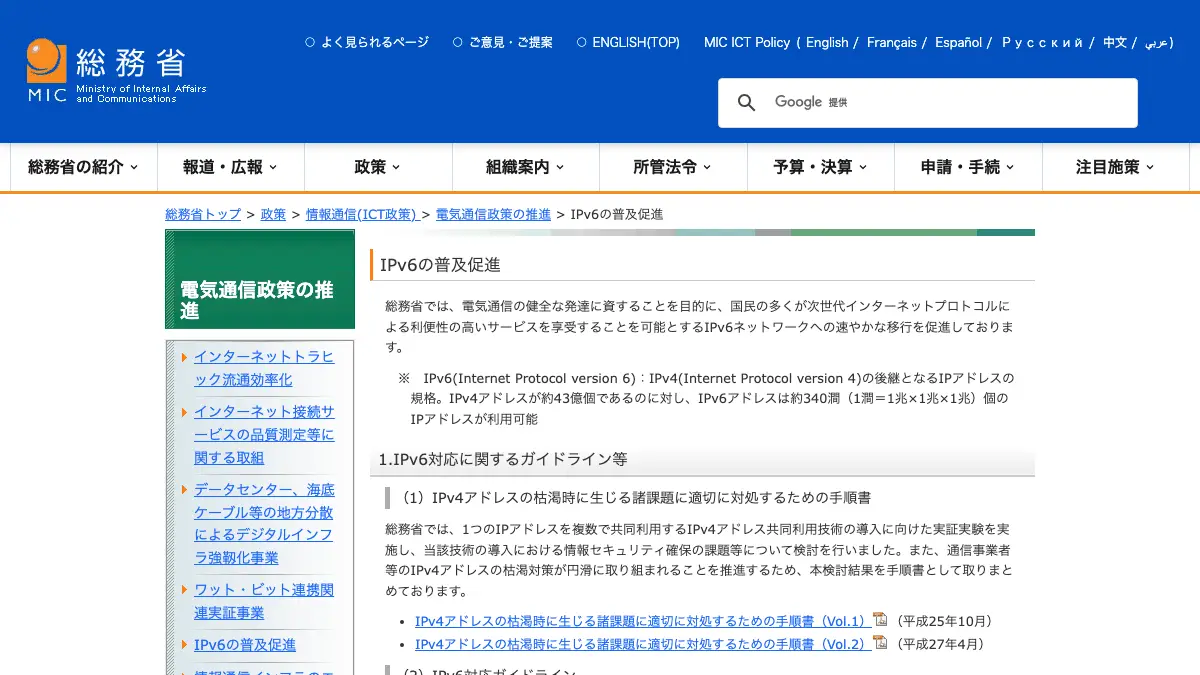Go to ENGLISH(TOP) page

[636, 42]
